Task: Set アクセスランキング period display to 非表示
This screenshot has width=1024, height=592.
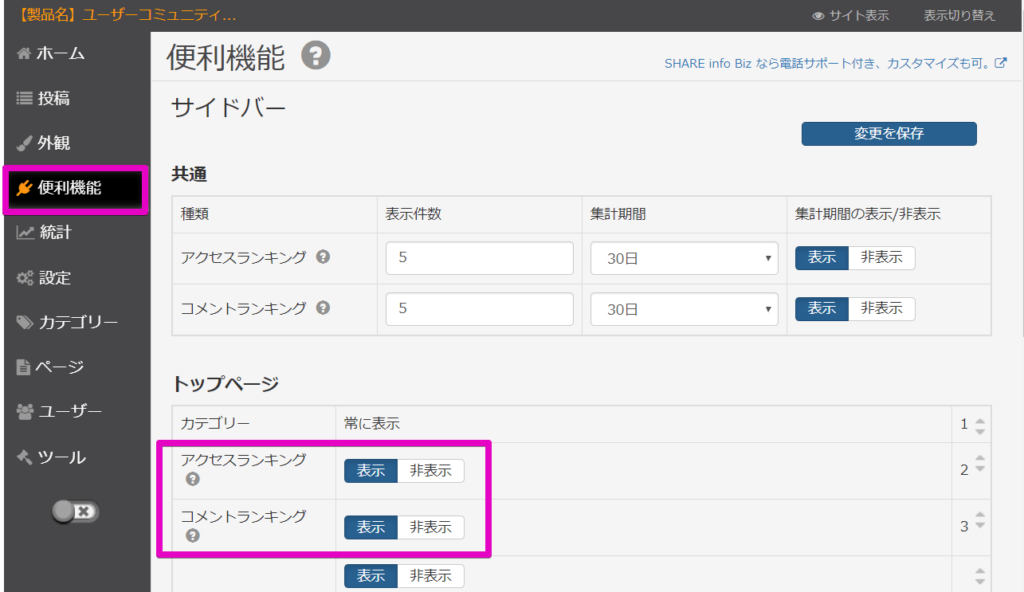Action: pyautogui.click(x=881, y=257)
